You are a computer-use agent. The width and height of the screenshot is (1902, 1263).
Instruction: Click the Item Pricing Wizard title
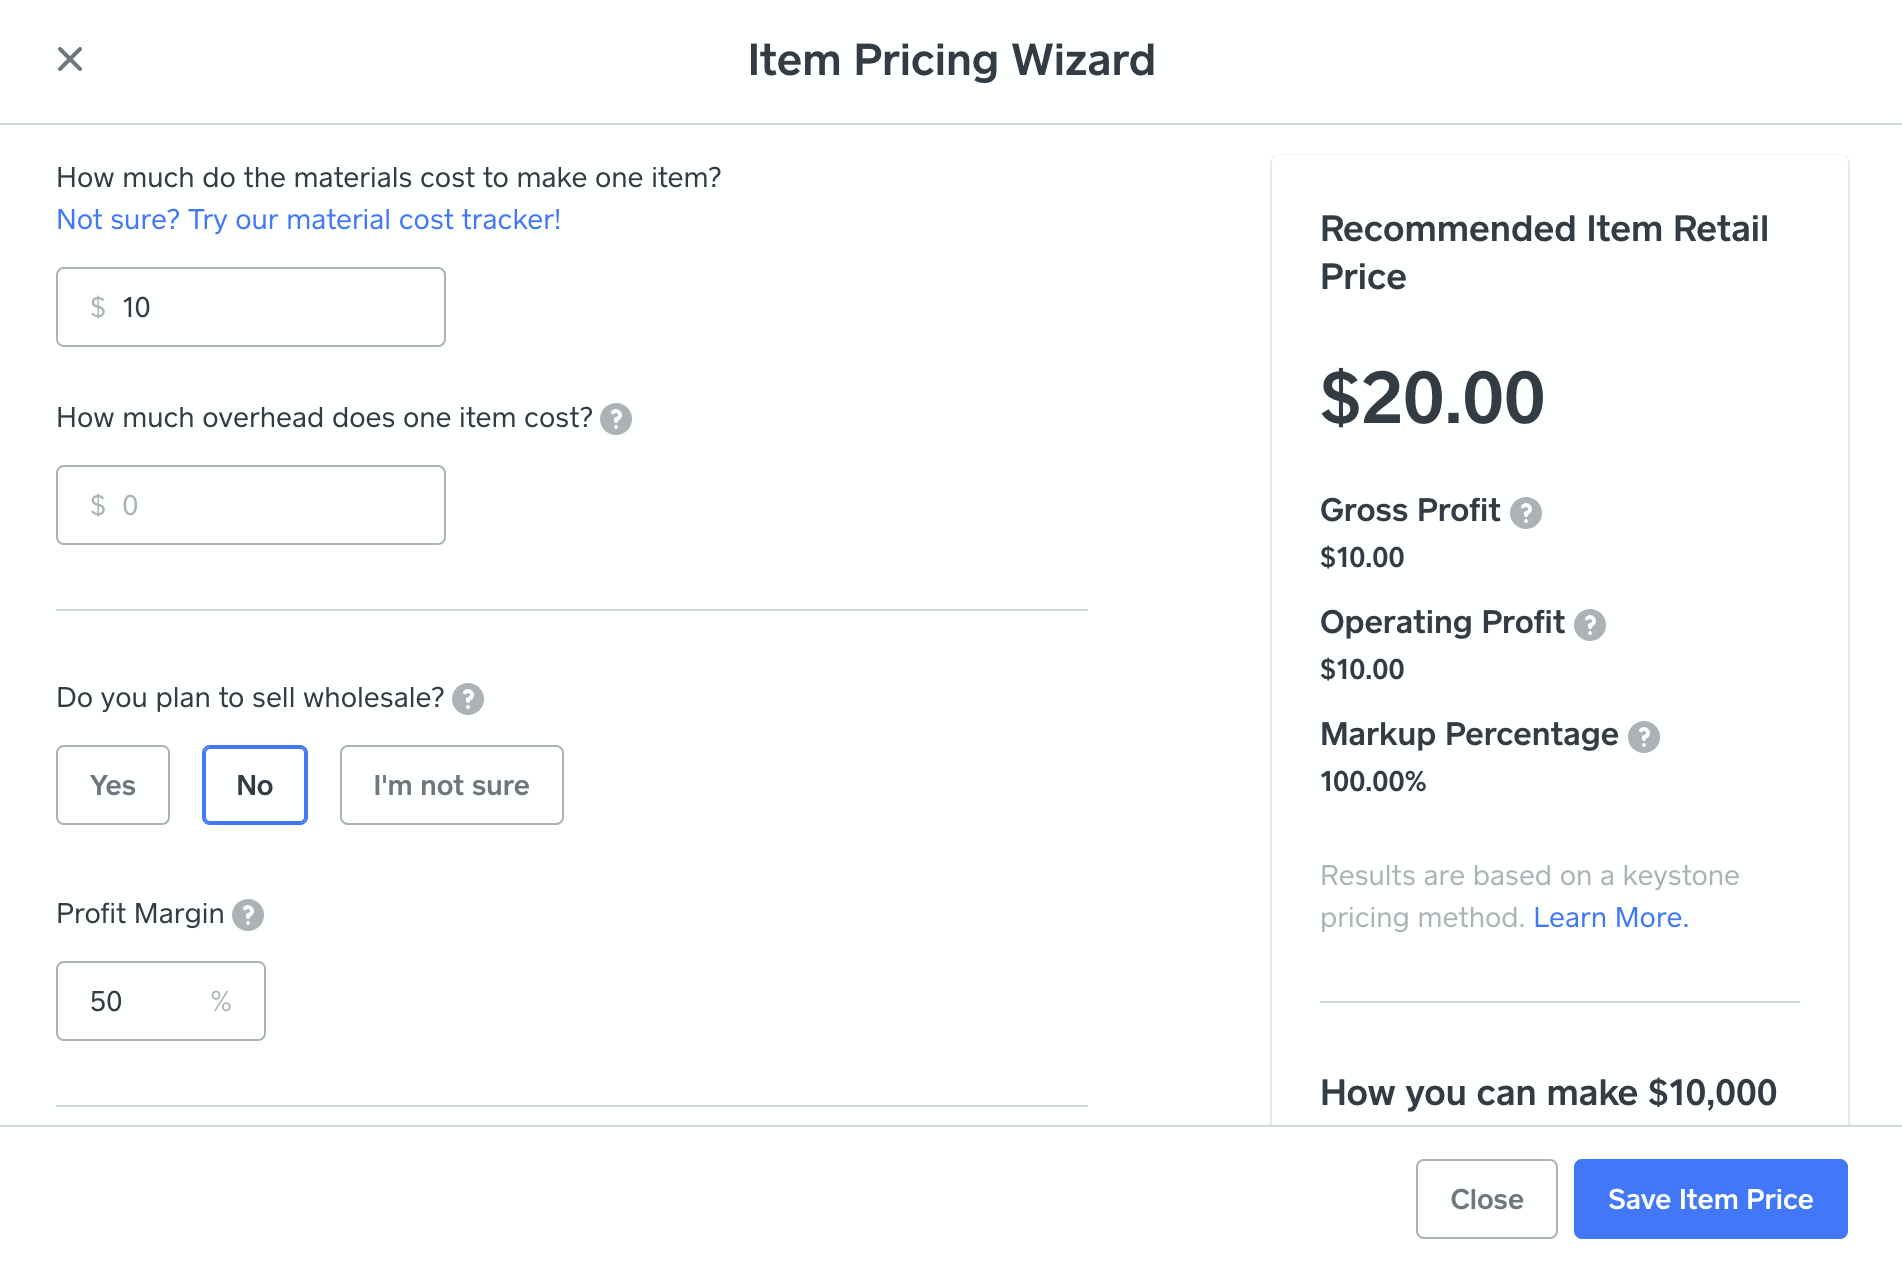pyautogui.click(x=951, y=60)
